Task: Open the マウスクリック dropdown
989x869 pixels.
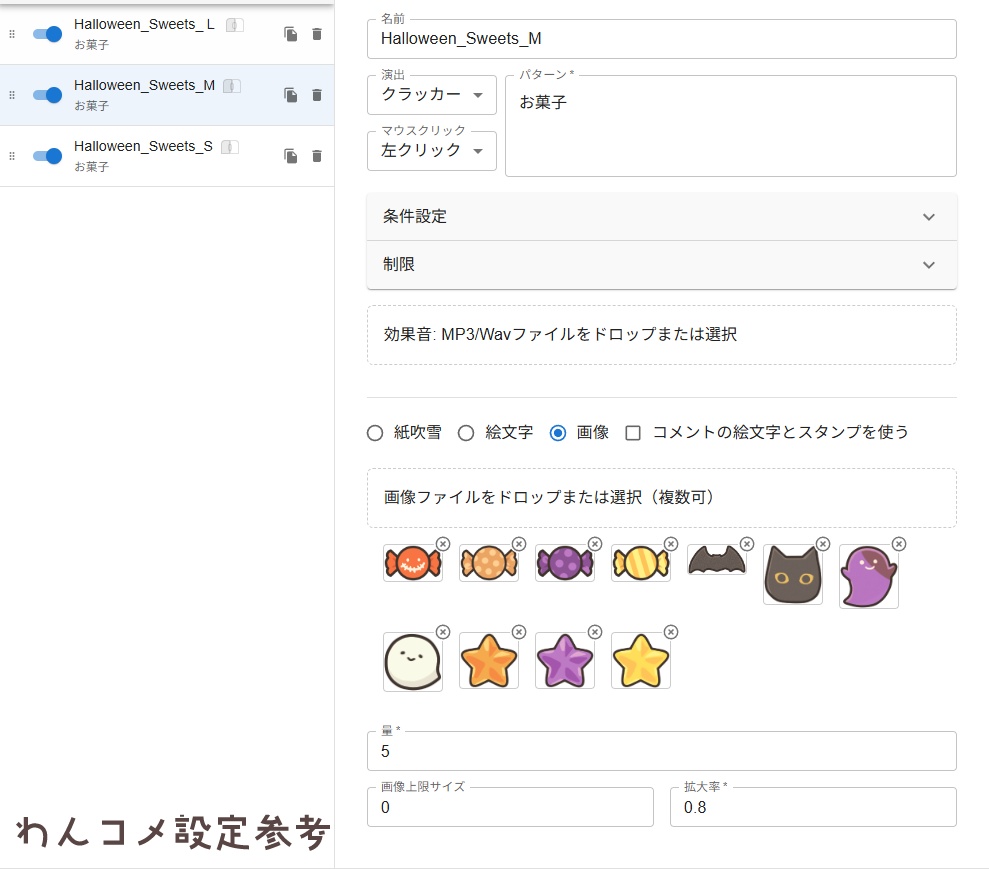Action: tap(431, 150)
